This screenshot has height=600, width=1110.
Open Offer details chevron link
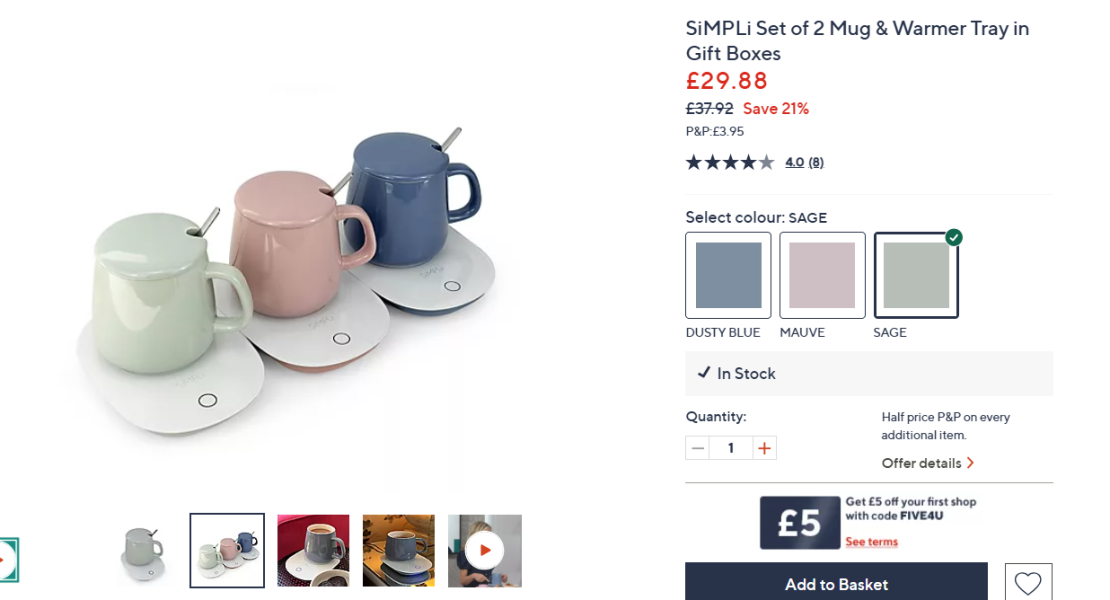(x=928, y=463)
